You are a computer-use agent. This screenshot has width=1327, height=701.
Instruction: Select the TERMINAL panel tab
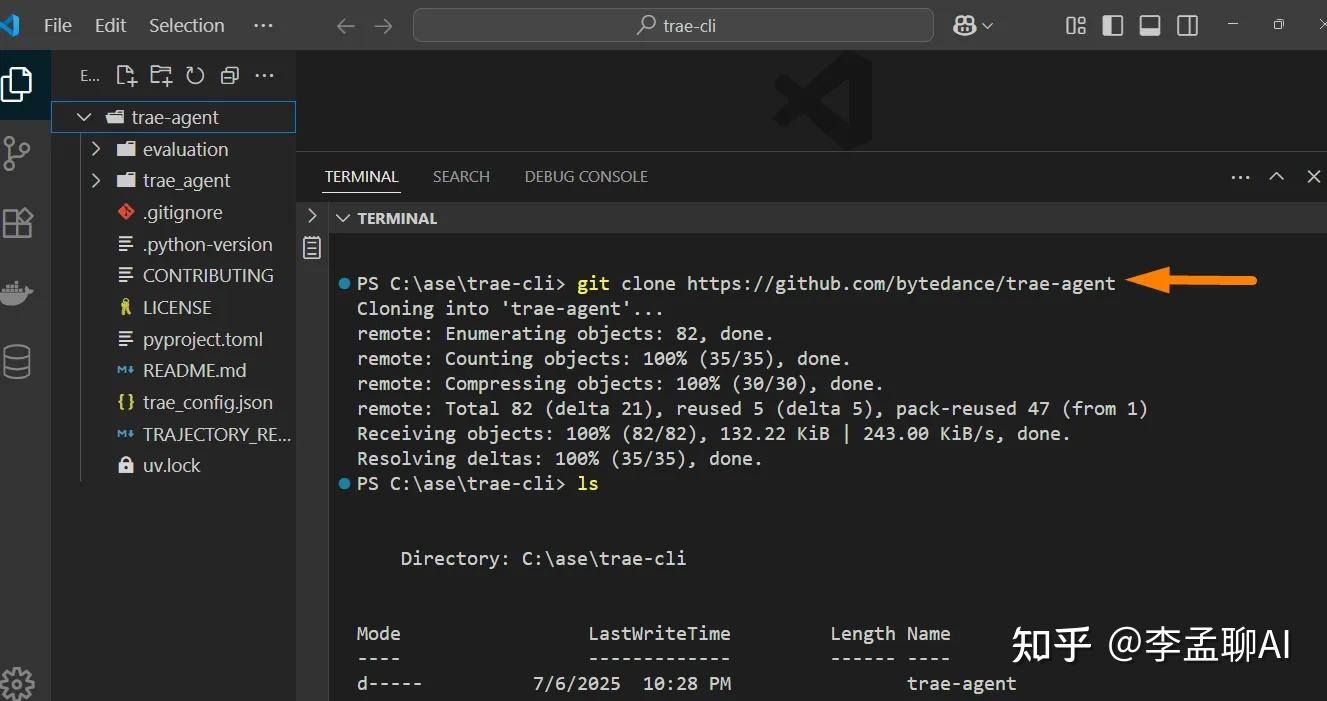362,177
